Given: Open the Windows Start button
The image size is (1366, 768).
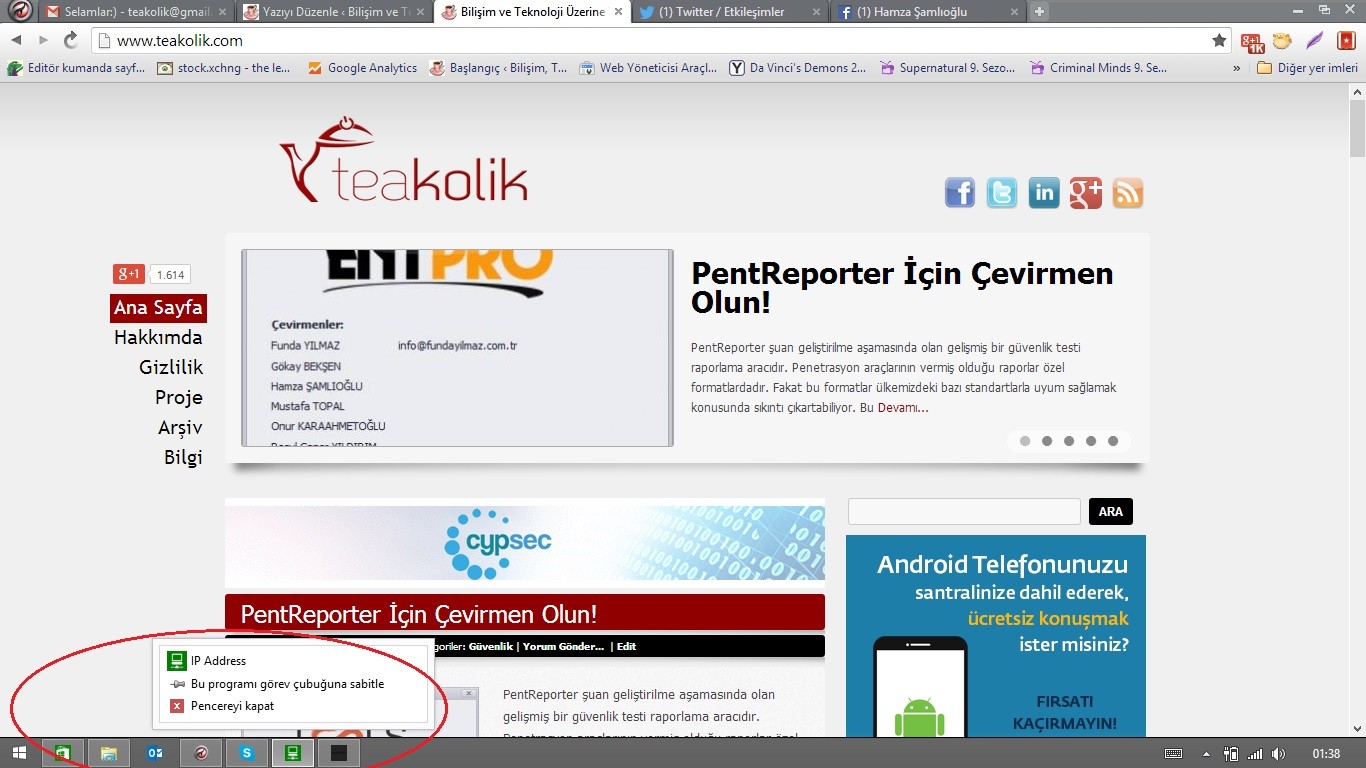Looking at the screenshot, I should pos(19,754).
